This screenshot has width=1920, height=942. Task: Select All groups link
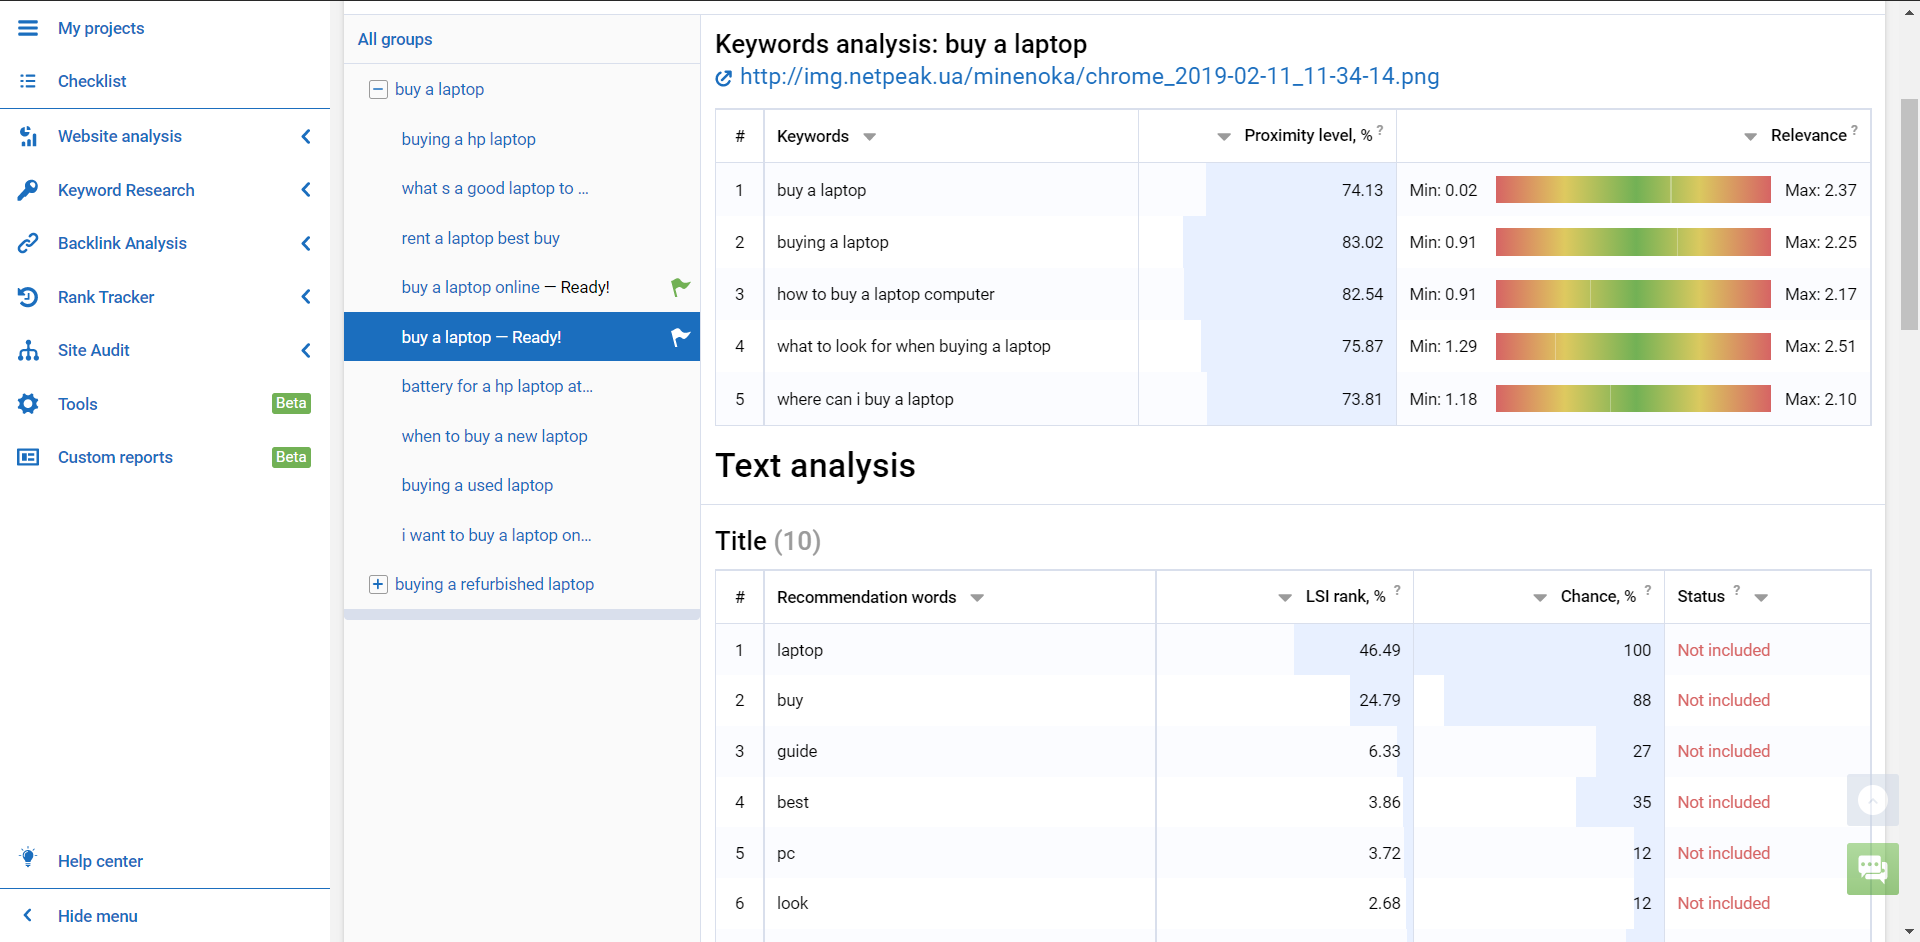pos(395,39)
